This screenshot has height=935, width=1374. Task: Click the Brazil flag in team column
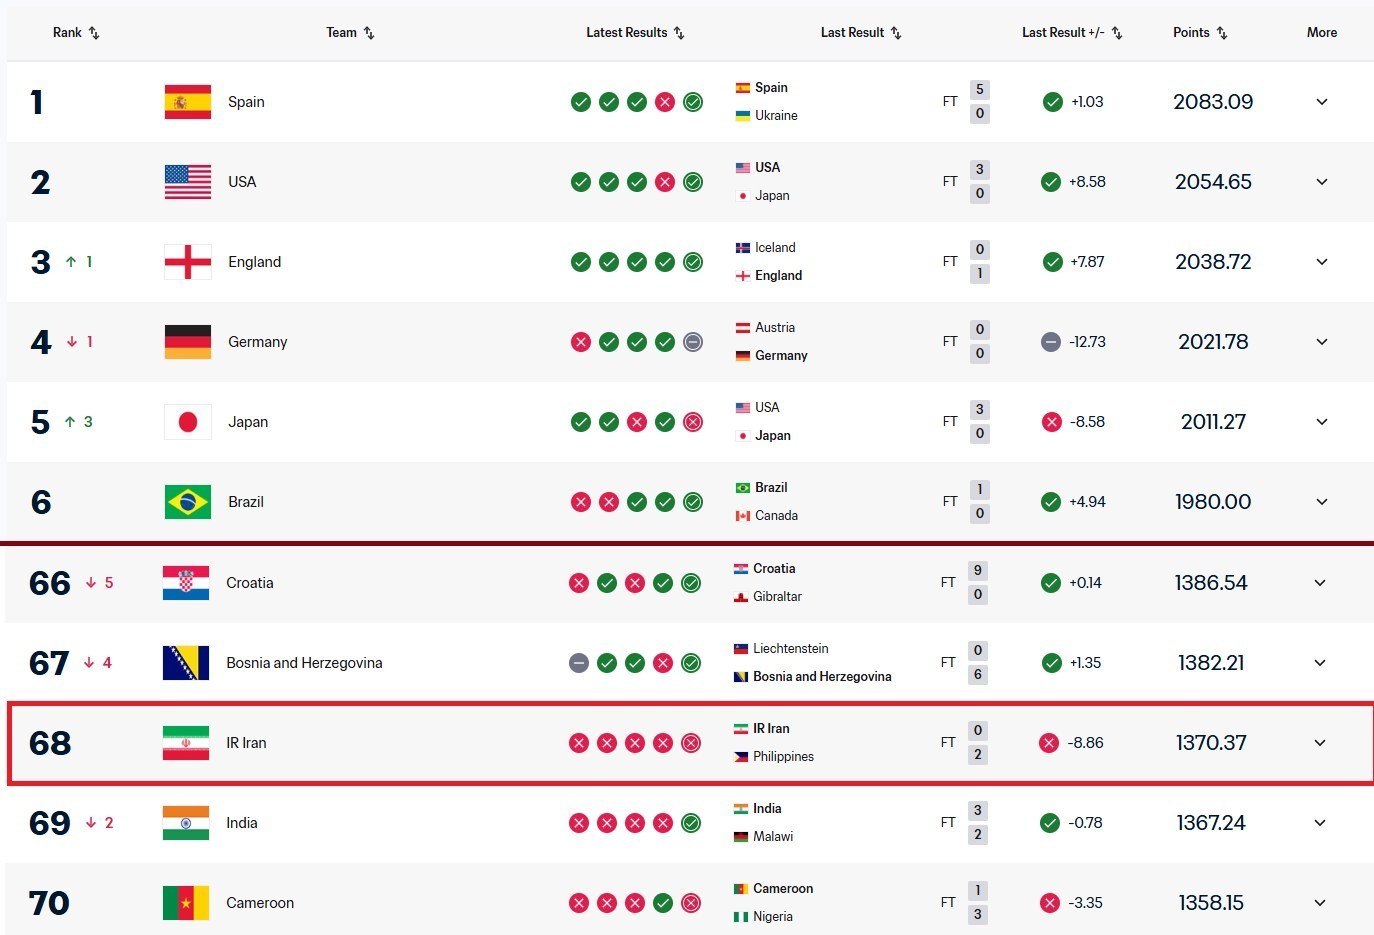(187, 502)
